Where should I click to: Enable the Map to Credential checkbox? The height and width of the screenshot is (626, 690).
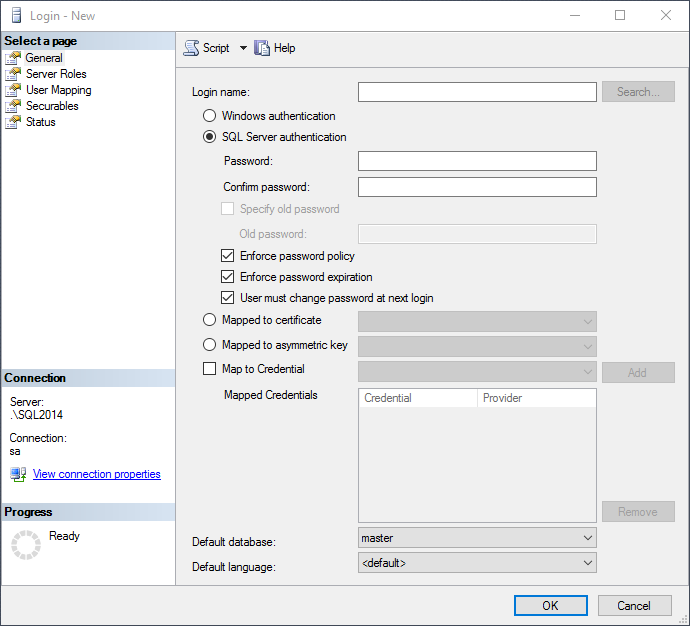209,369
